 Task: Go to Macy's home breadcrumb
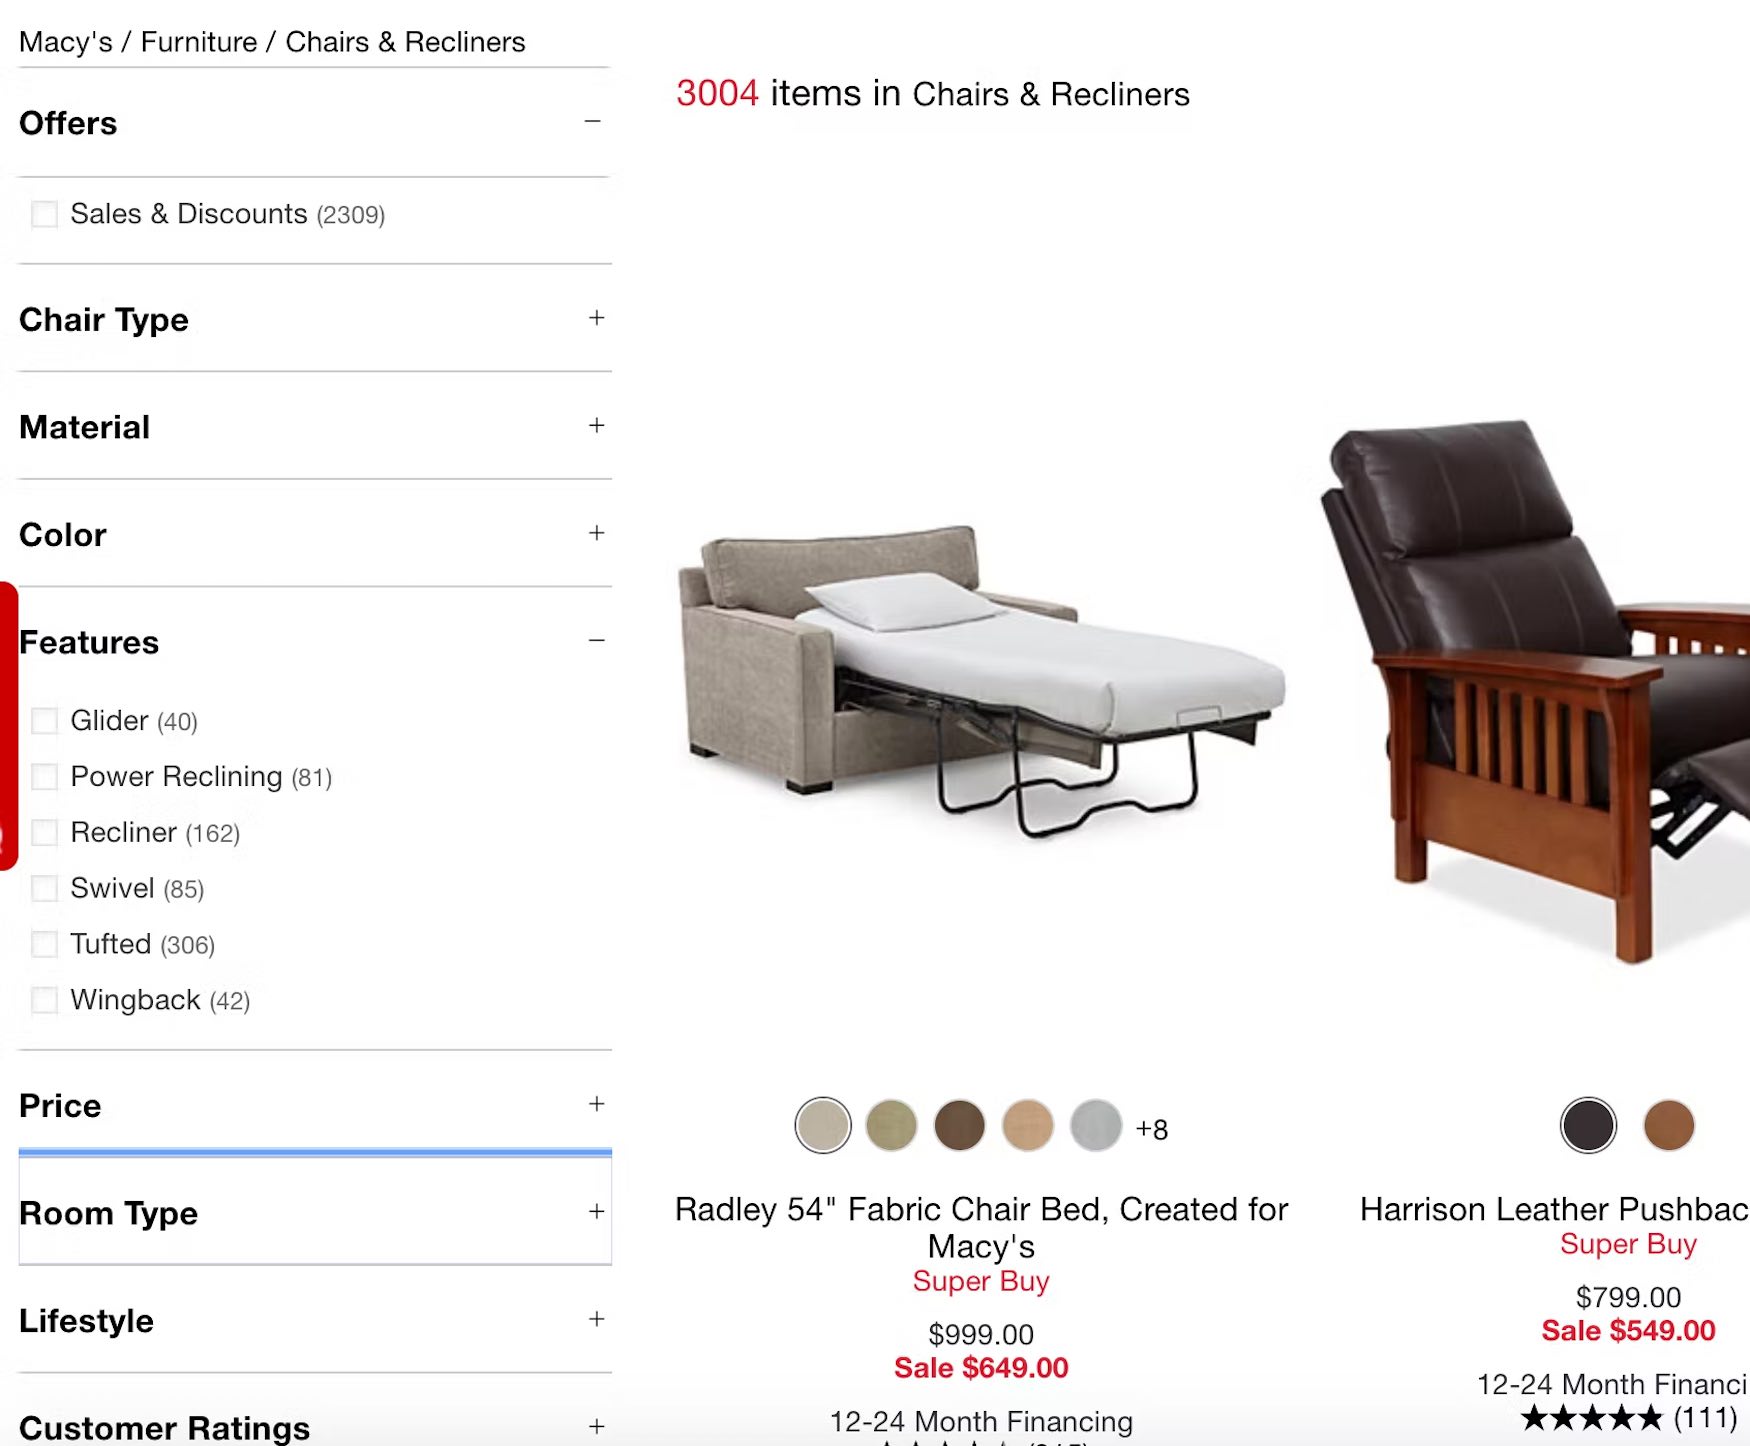click(66, 42)
